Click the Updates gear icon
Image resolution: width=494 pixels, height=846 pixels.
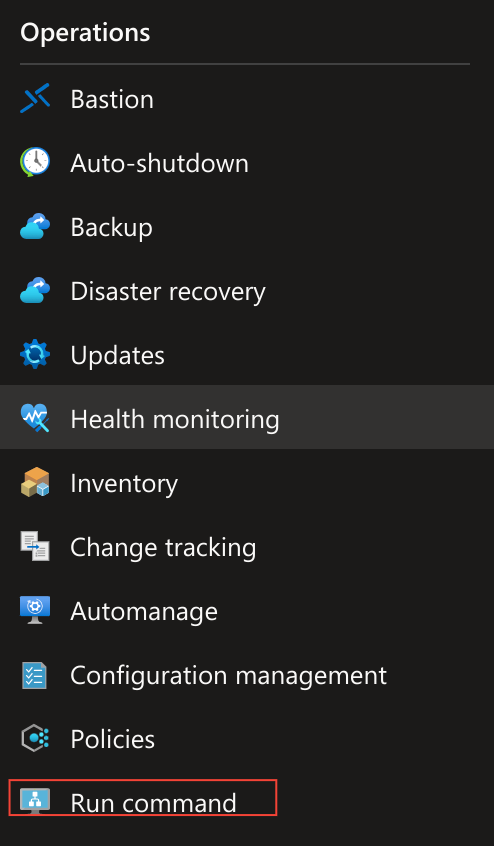35,354
